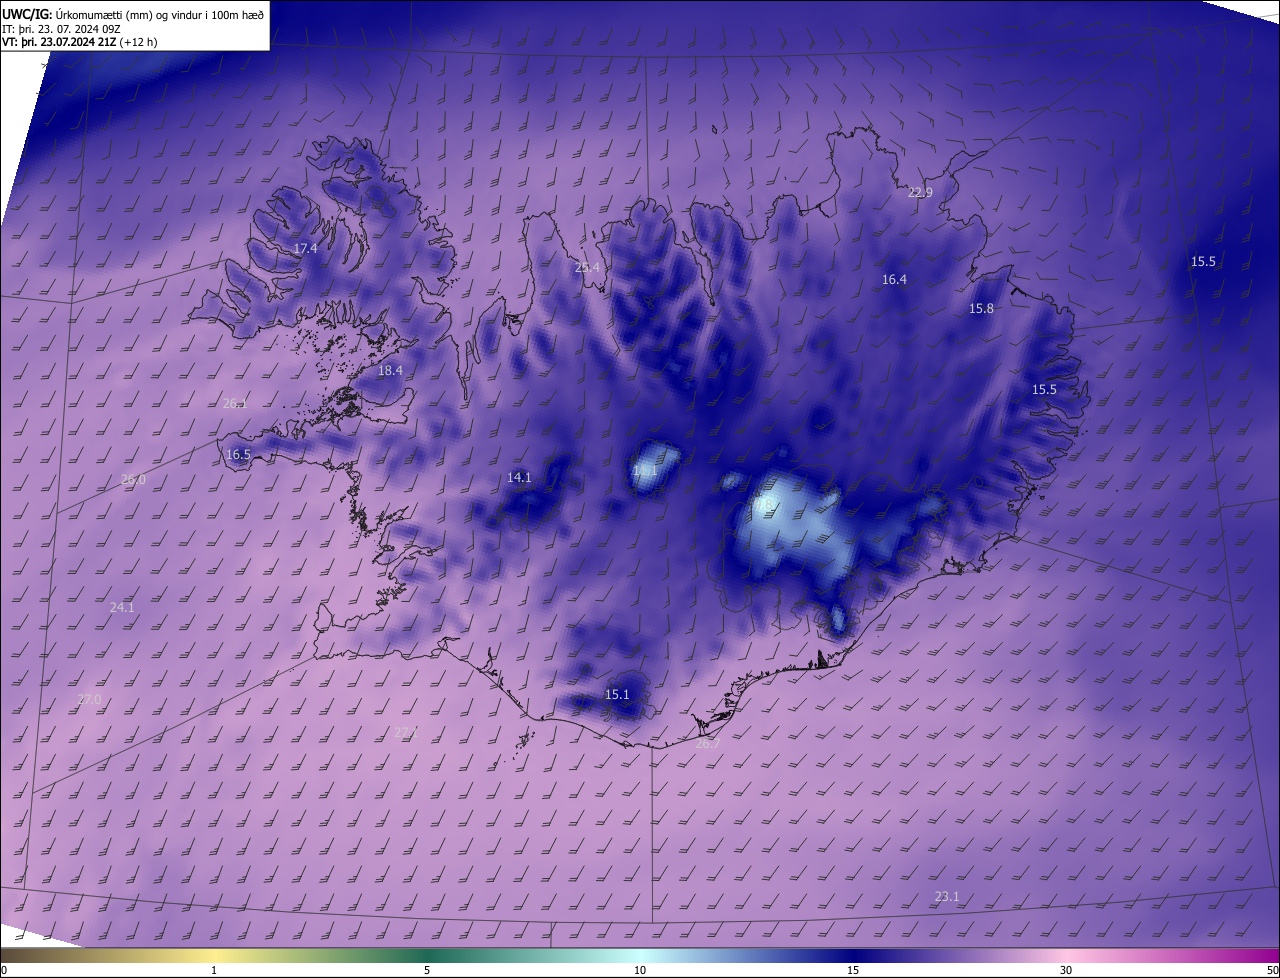Pick the 22.9 value in the northeast
Image resolution: width=1280 pixels, height=978 pixels.
[920, 192]
